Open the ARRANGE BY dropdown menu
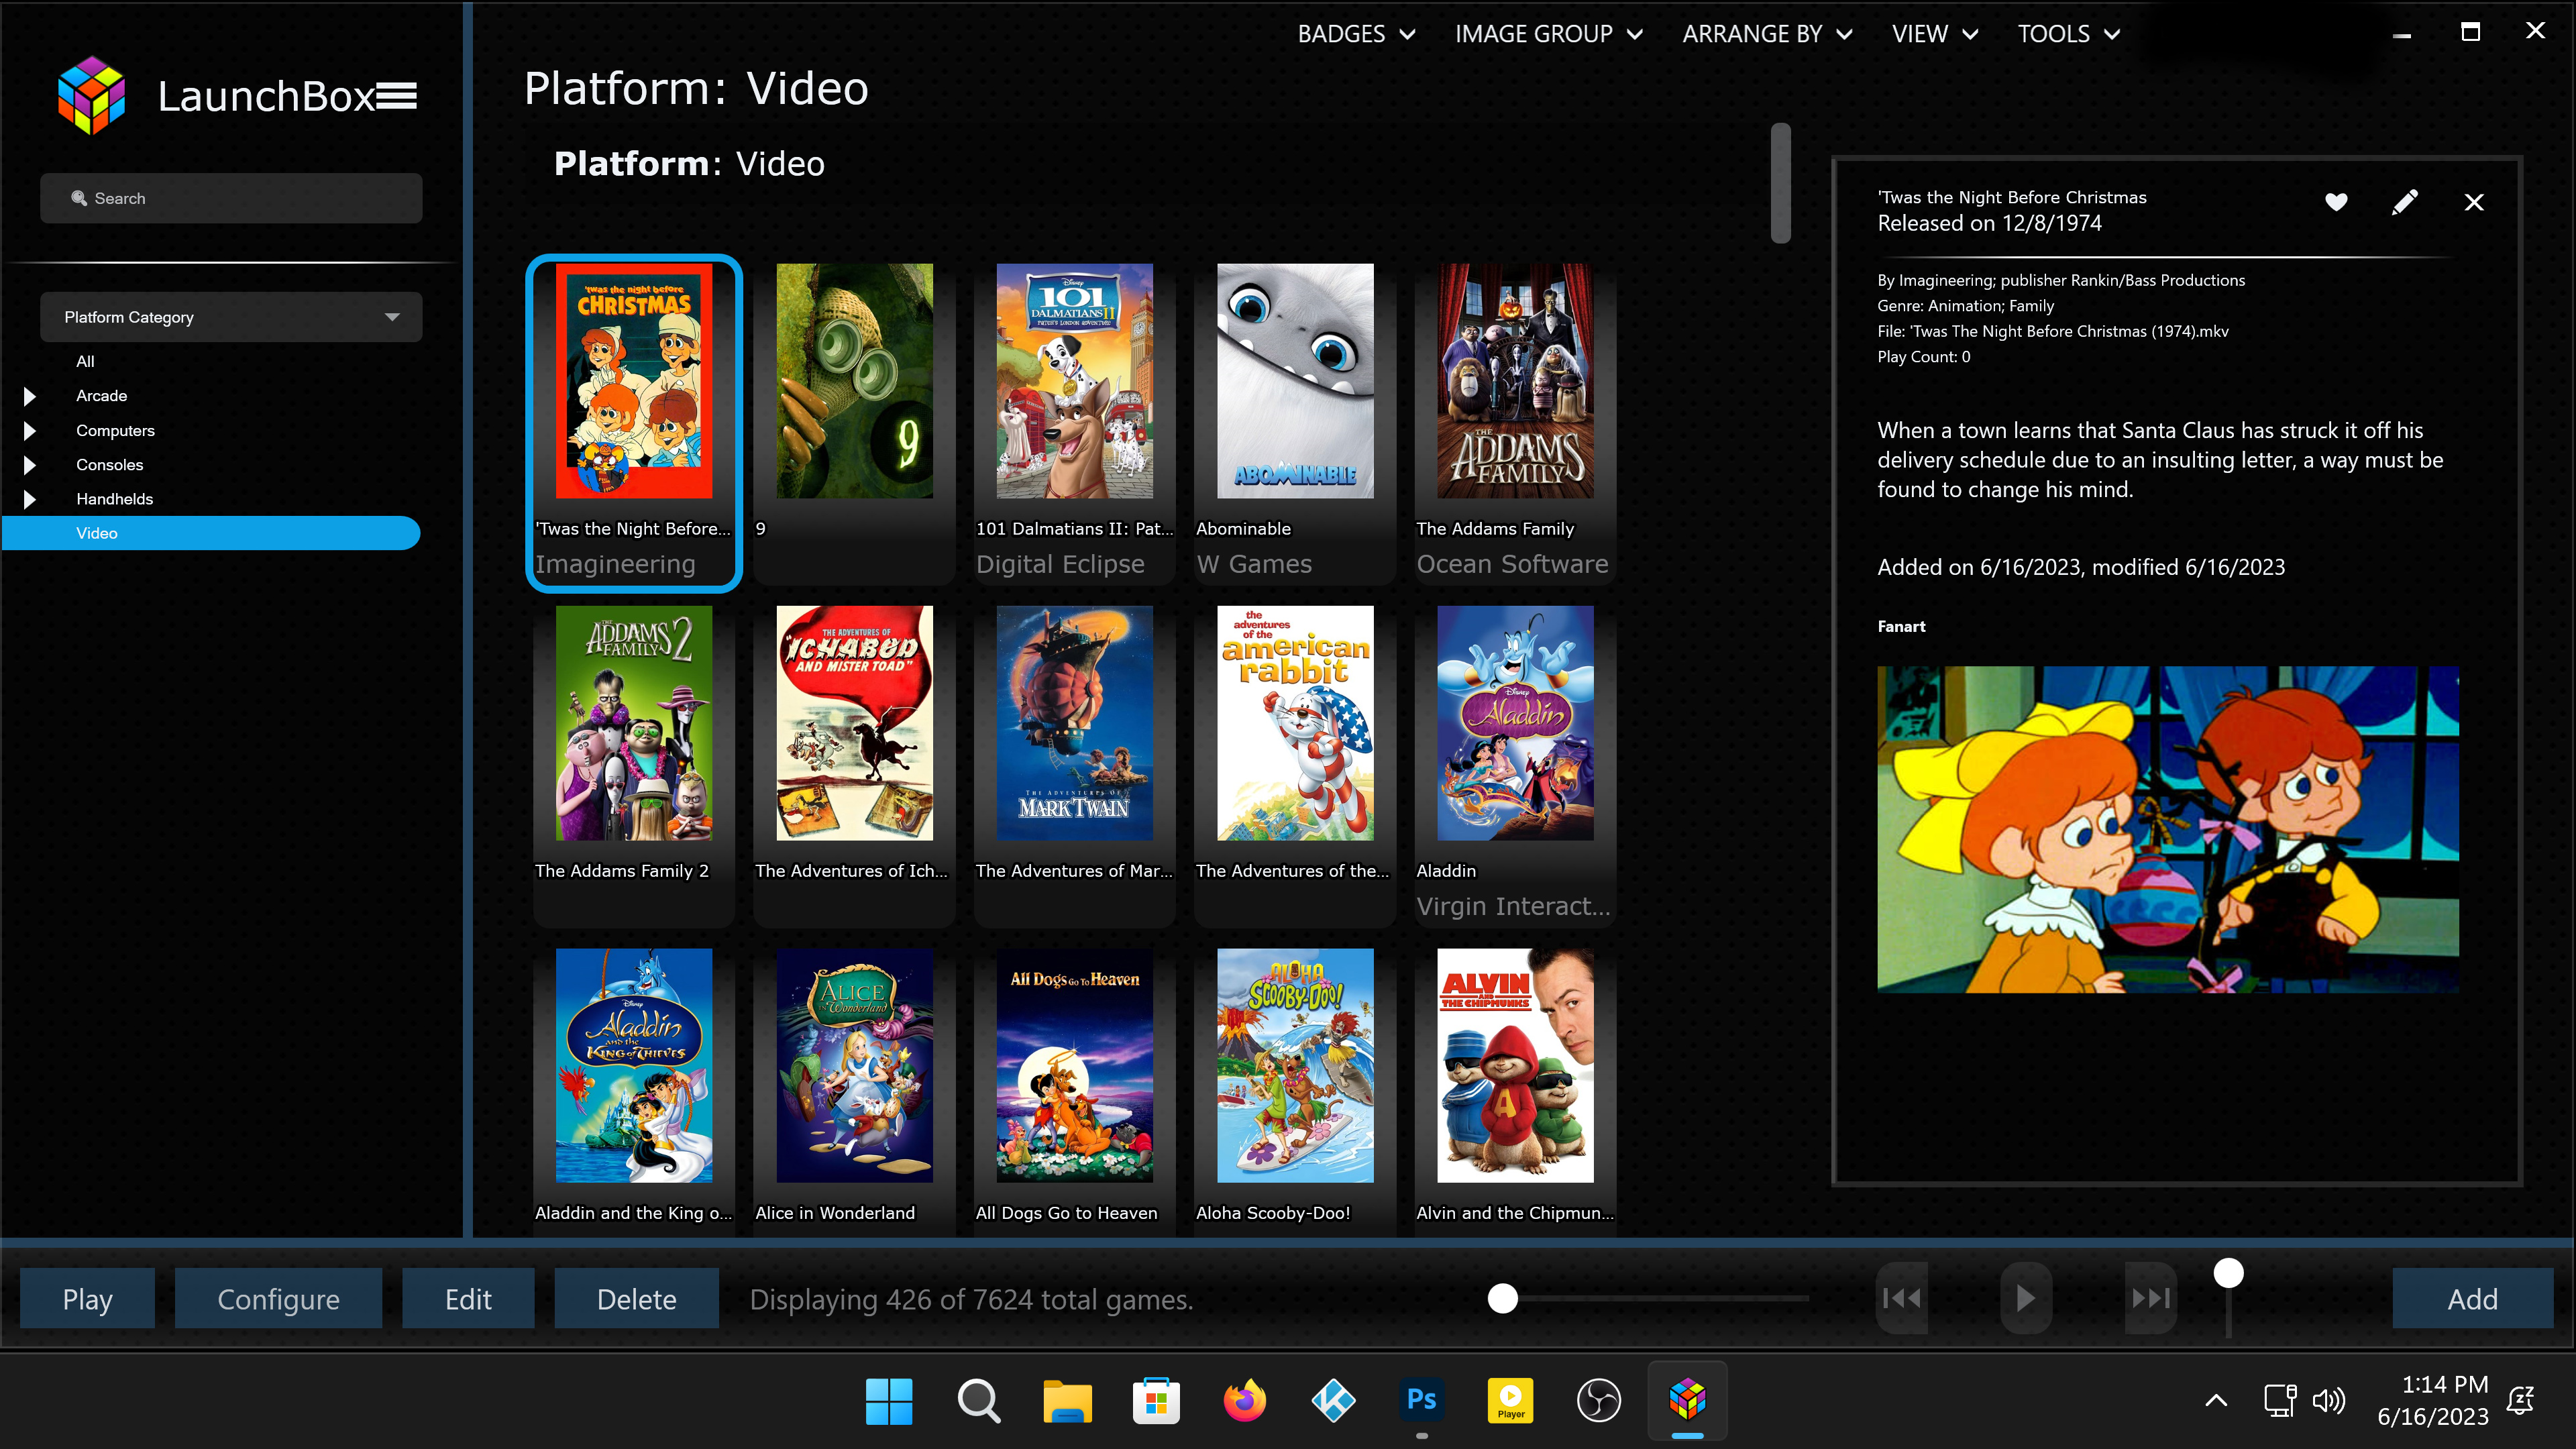2576x1449 pixels. (1768, 34)
